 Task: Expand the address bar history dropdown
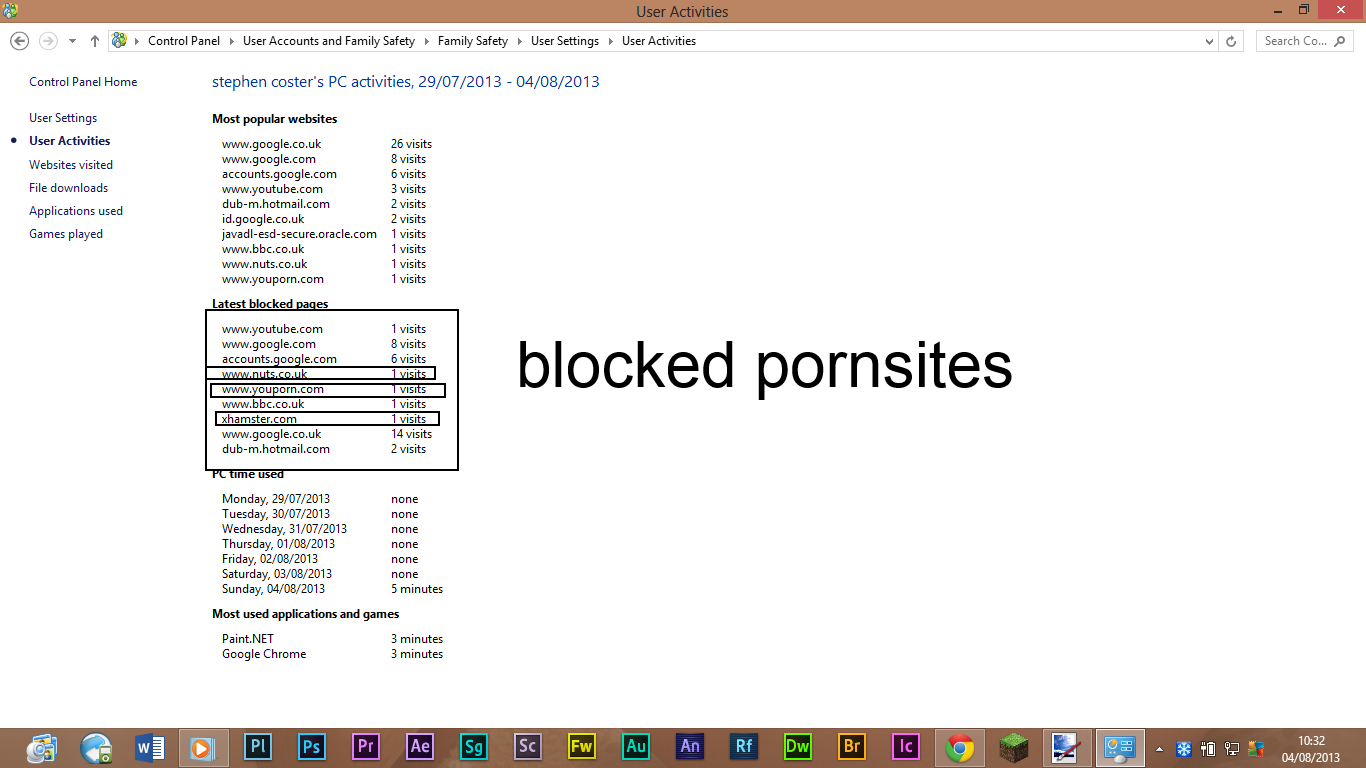(1210, 41)
